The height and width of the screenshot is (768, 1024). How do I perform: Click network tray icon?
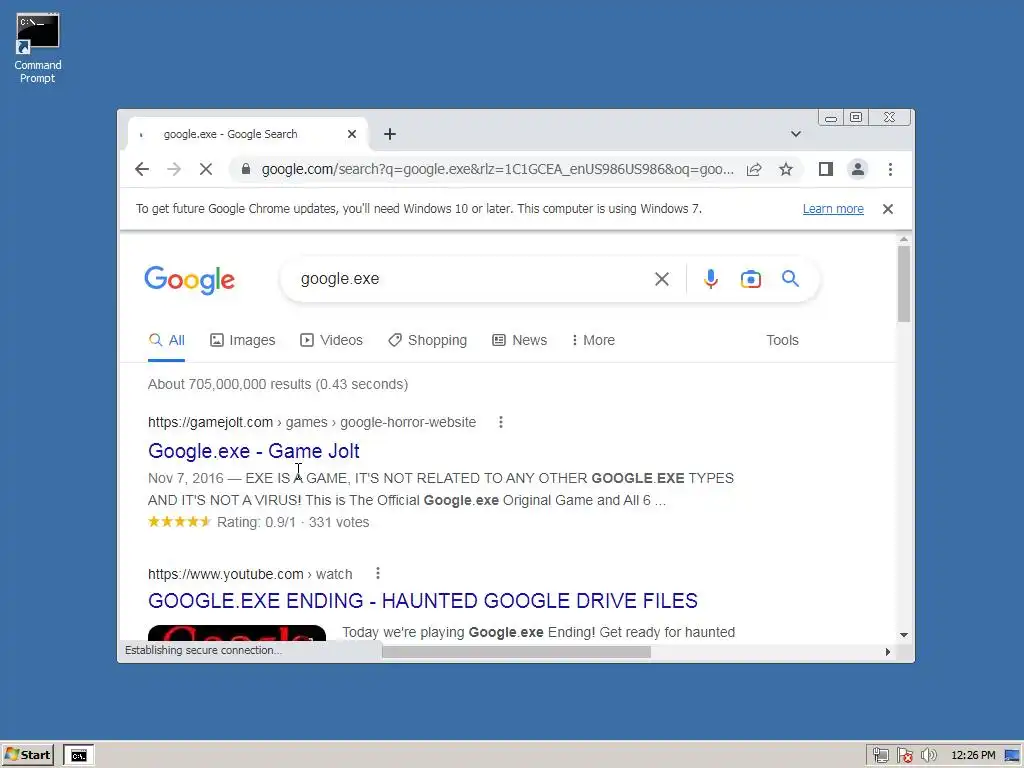click(x=880, y=756)
